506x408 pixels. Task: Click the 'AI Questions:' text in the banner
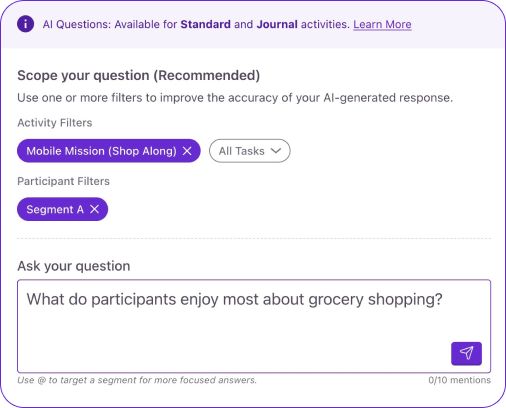click(77, 24)
